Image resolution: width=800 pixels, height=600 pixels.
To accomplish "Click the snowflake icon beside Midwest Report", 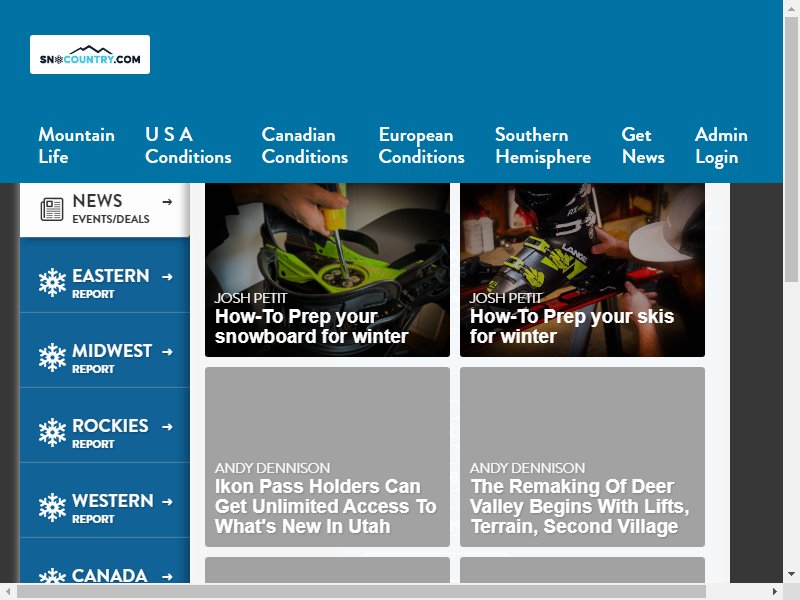I will pos(52,357).
